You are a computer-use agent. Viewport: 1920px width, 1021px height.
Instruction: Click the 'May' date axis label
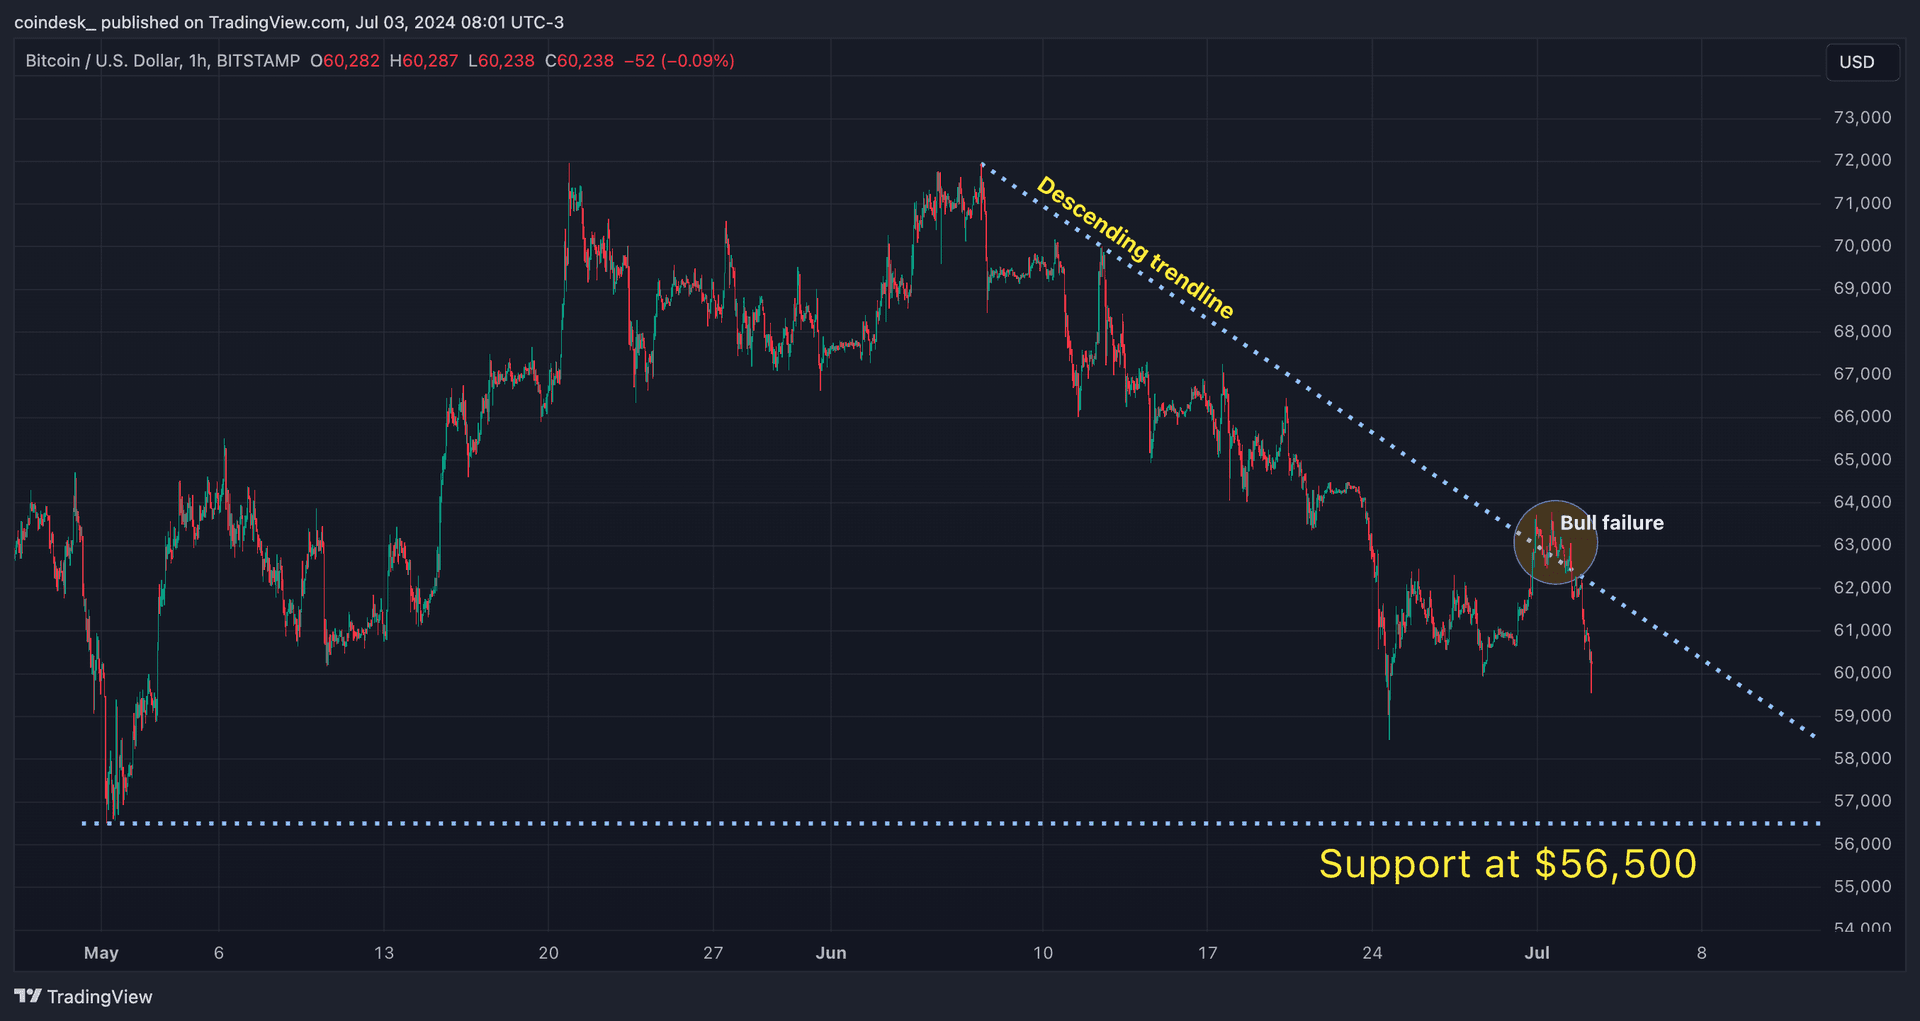tap(101, 953)
